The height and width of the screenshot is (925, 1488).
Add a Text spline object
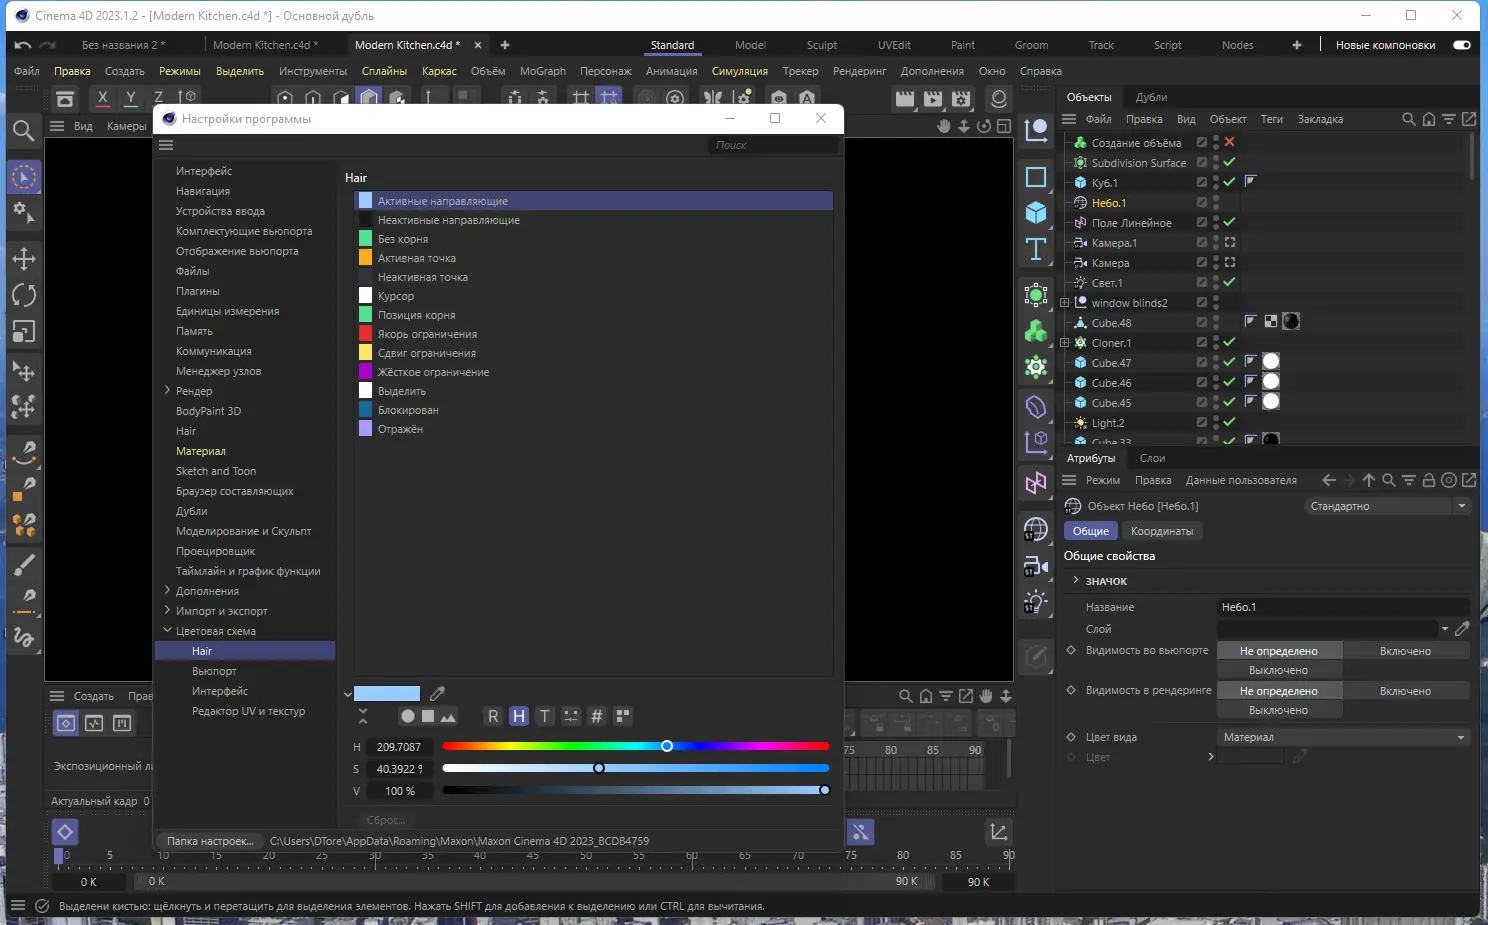1036,249
